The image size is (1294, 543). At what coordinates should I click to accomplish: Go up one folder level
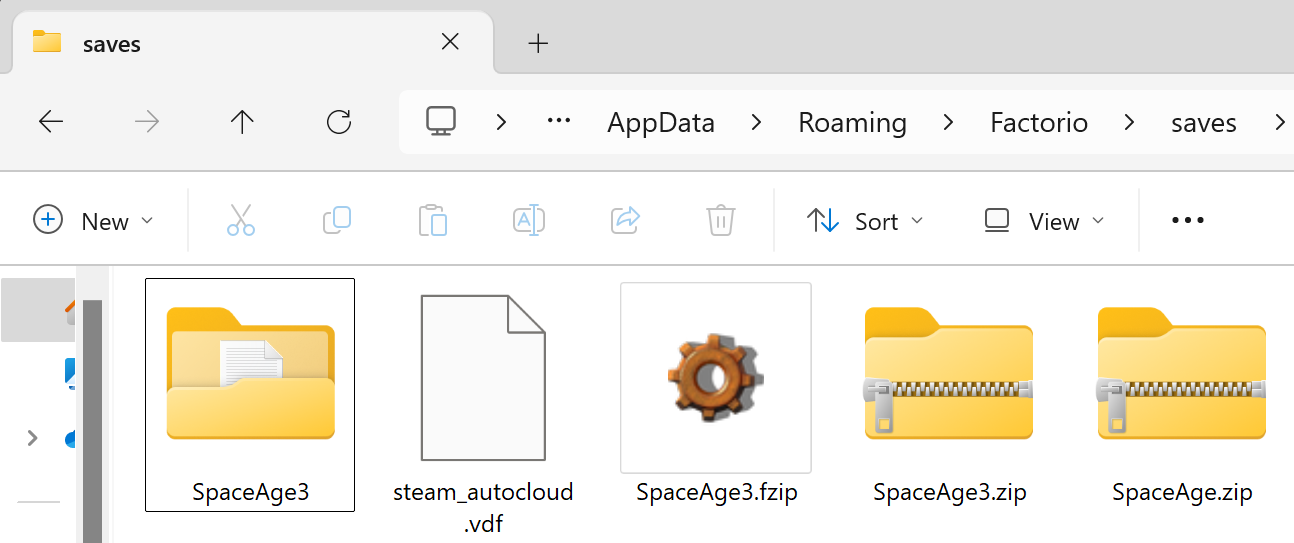[x=242, y=122]
